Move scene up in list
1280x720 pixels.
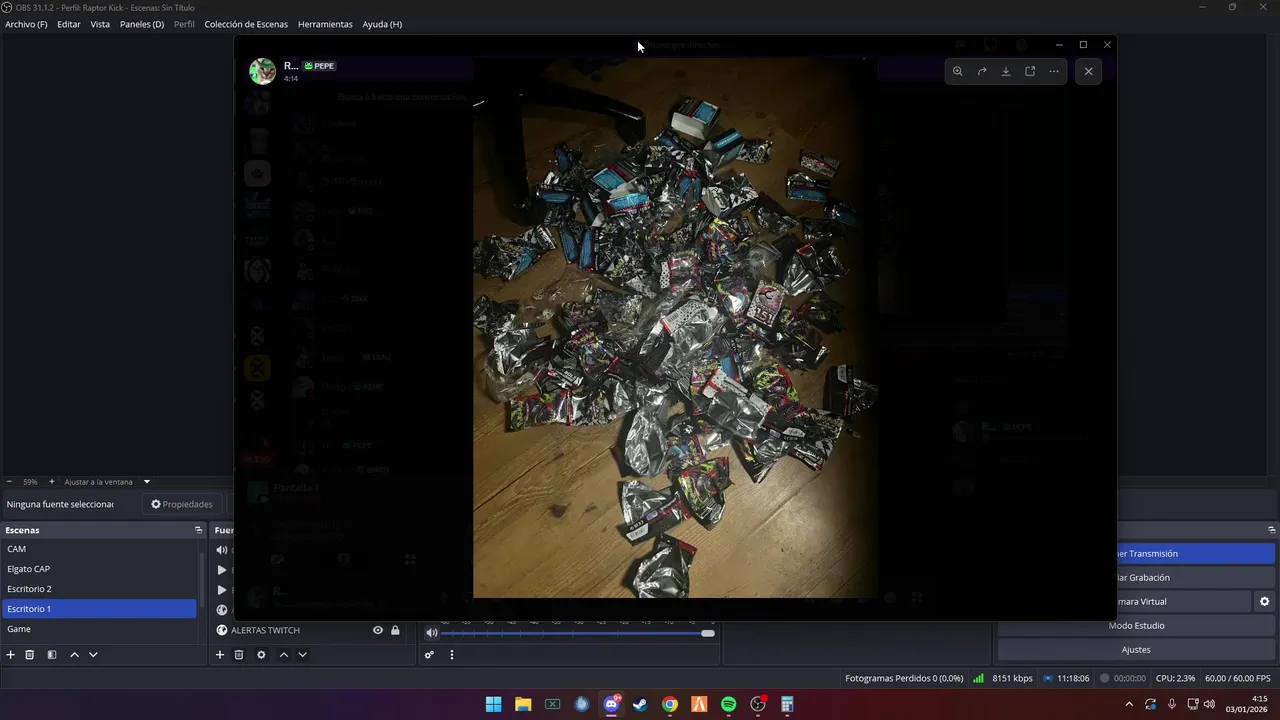(x=74, y=655)
